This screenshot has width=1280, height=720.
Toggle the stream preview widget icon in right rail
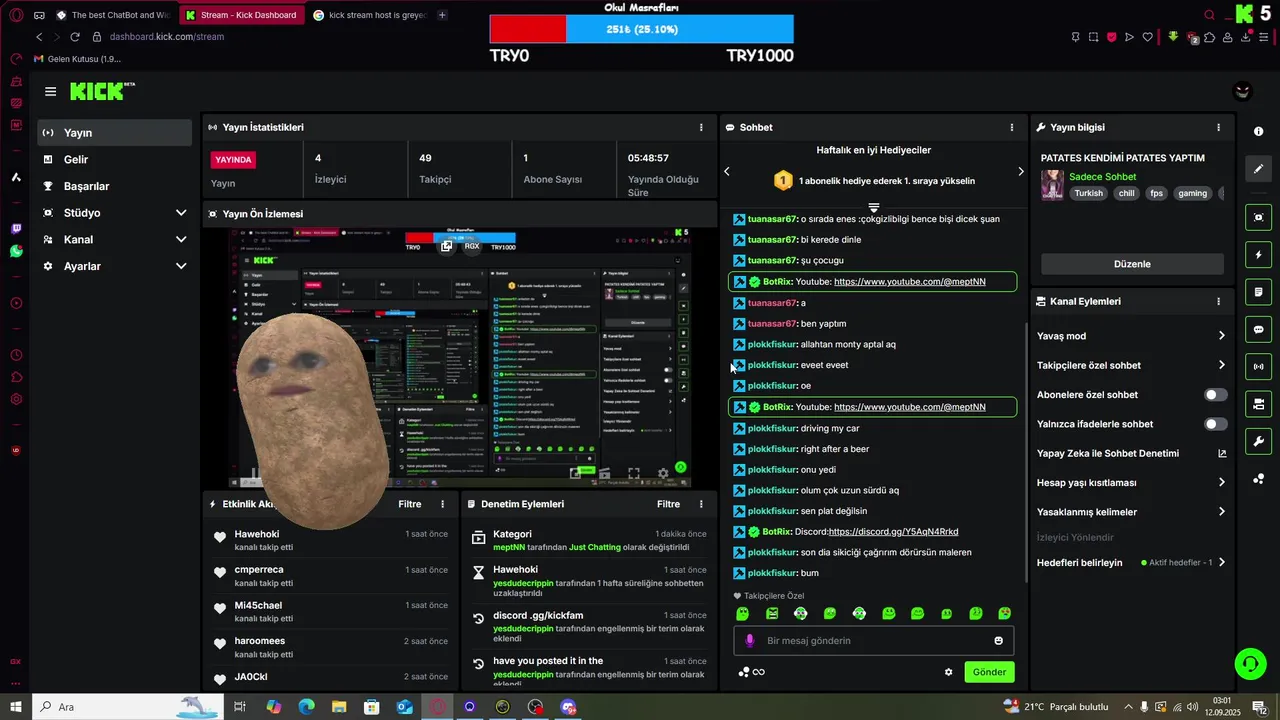(x=1258, y=217)
